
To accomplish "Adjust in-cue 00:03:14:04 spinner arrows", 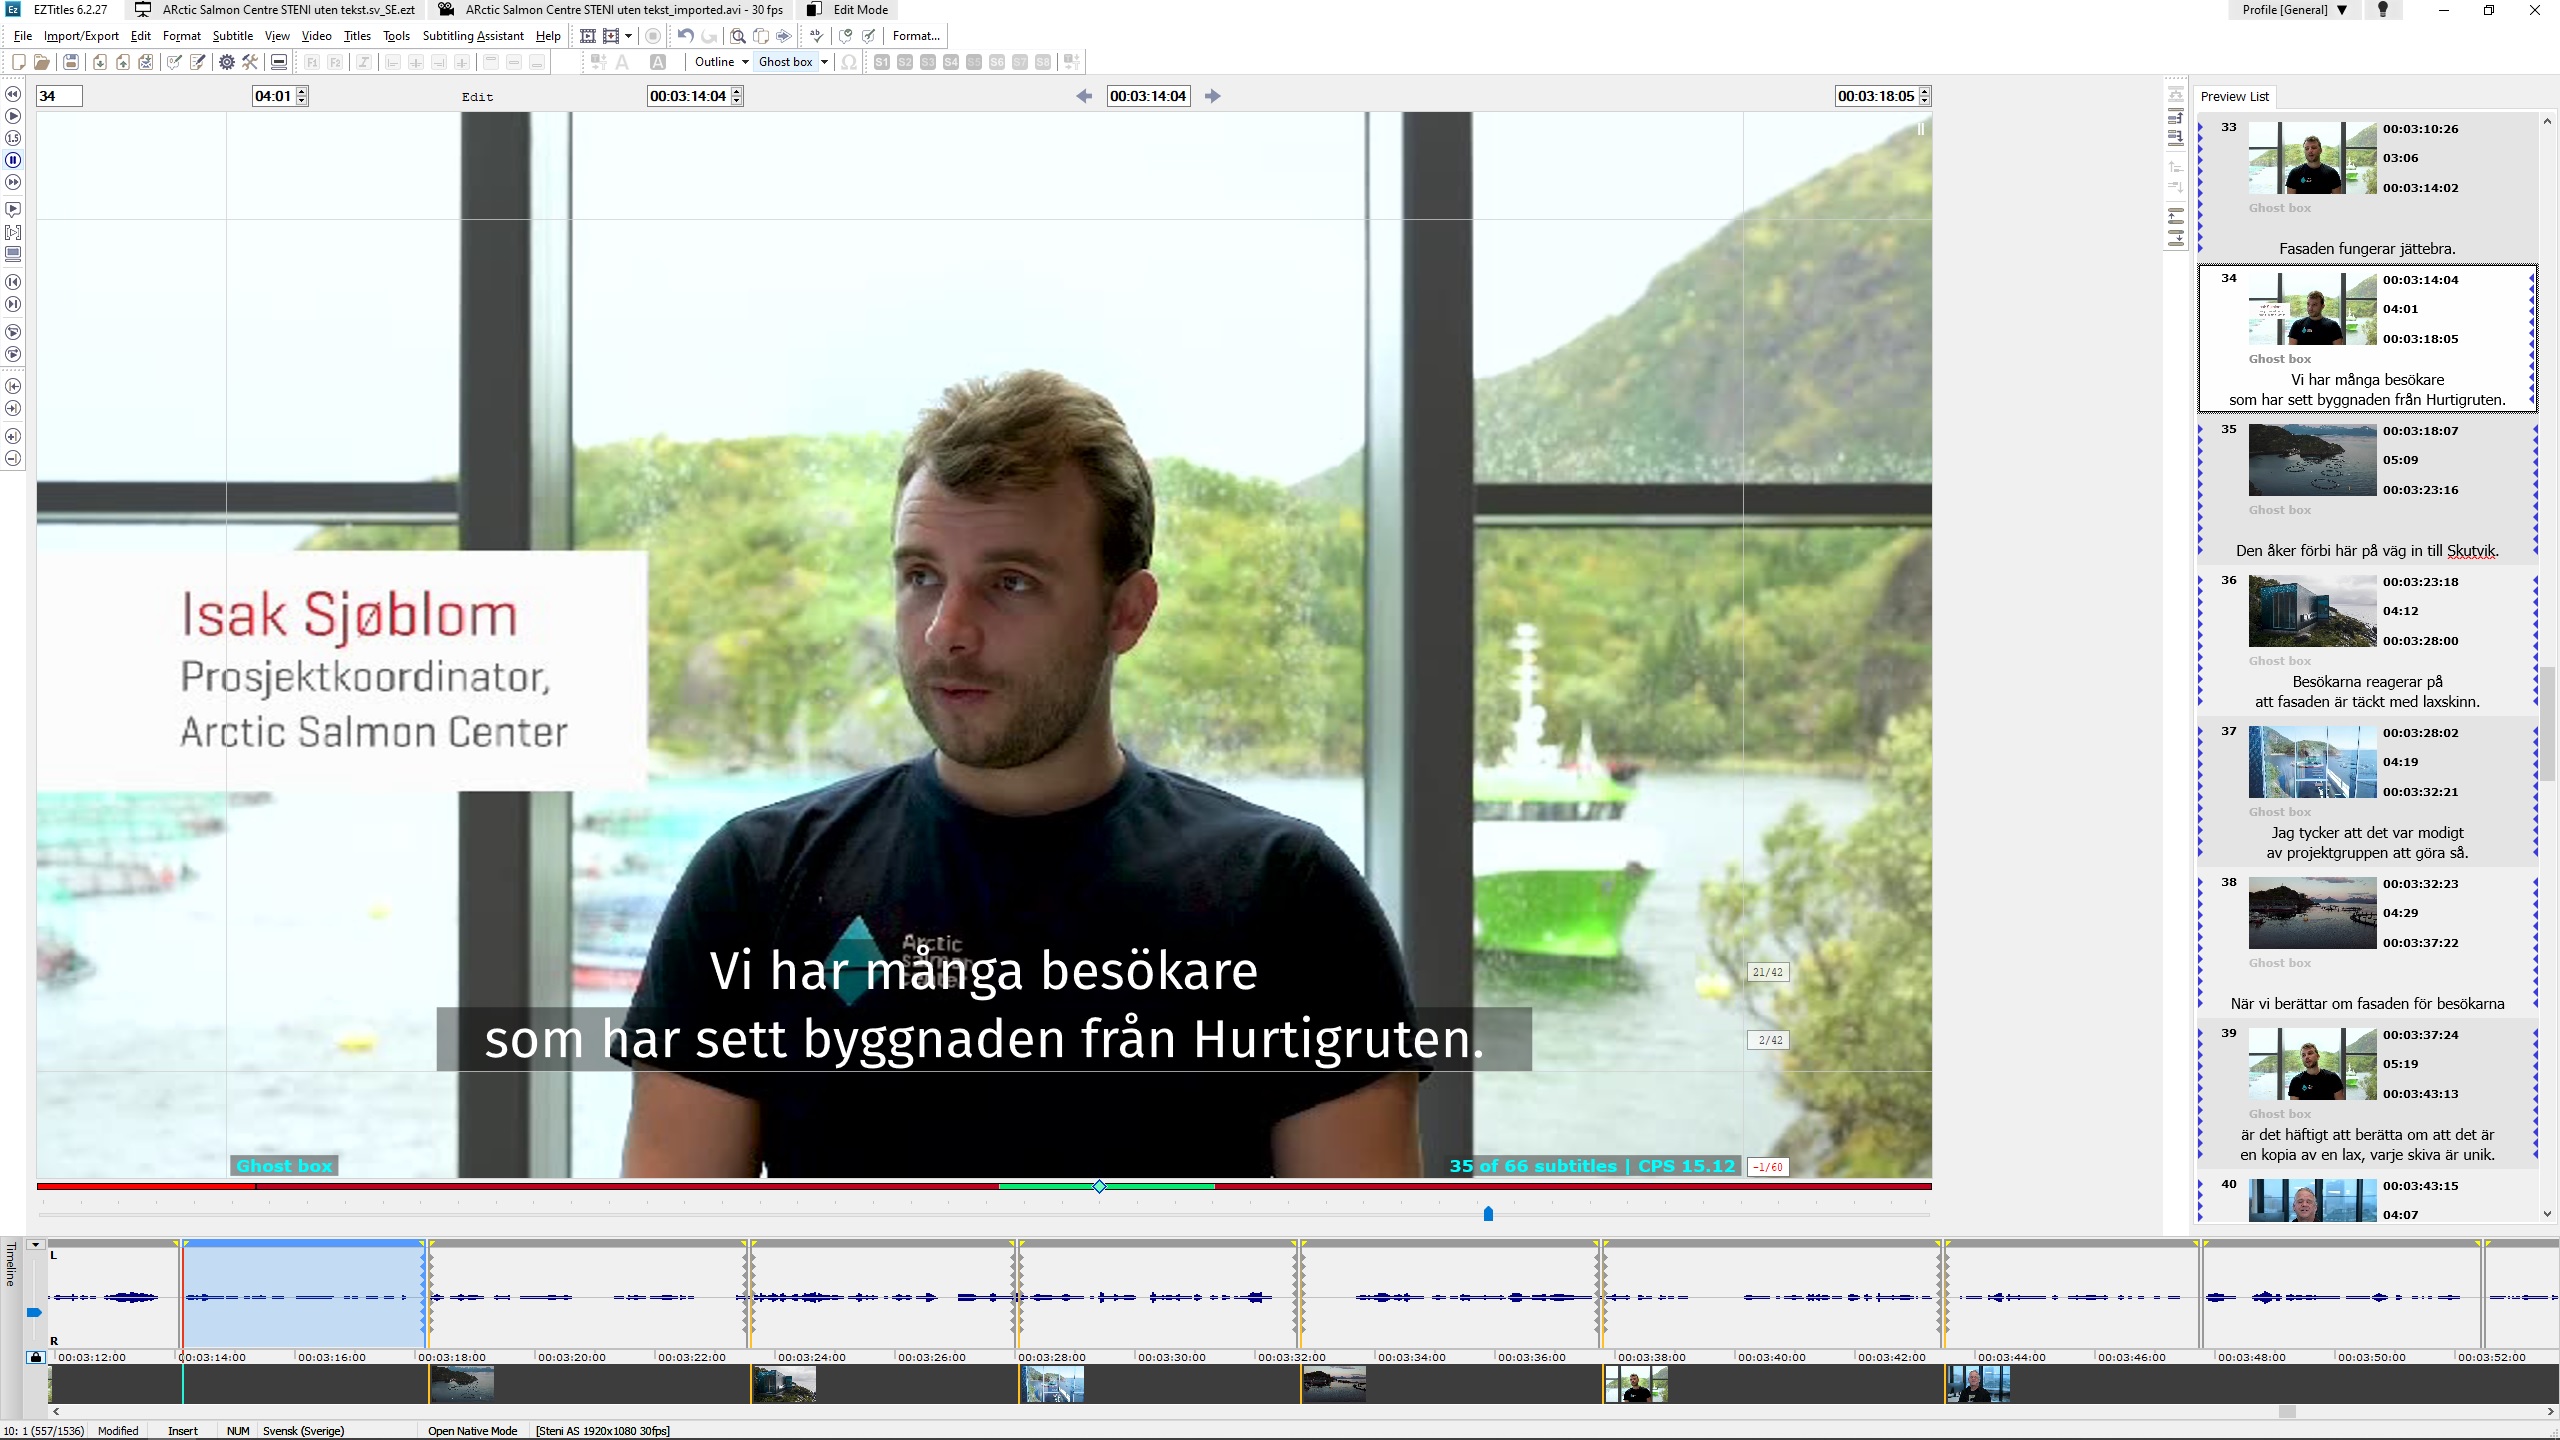I will [x=737, y=96].
